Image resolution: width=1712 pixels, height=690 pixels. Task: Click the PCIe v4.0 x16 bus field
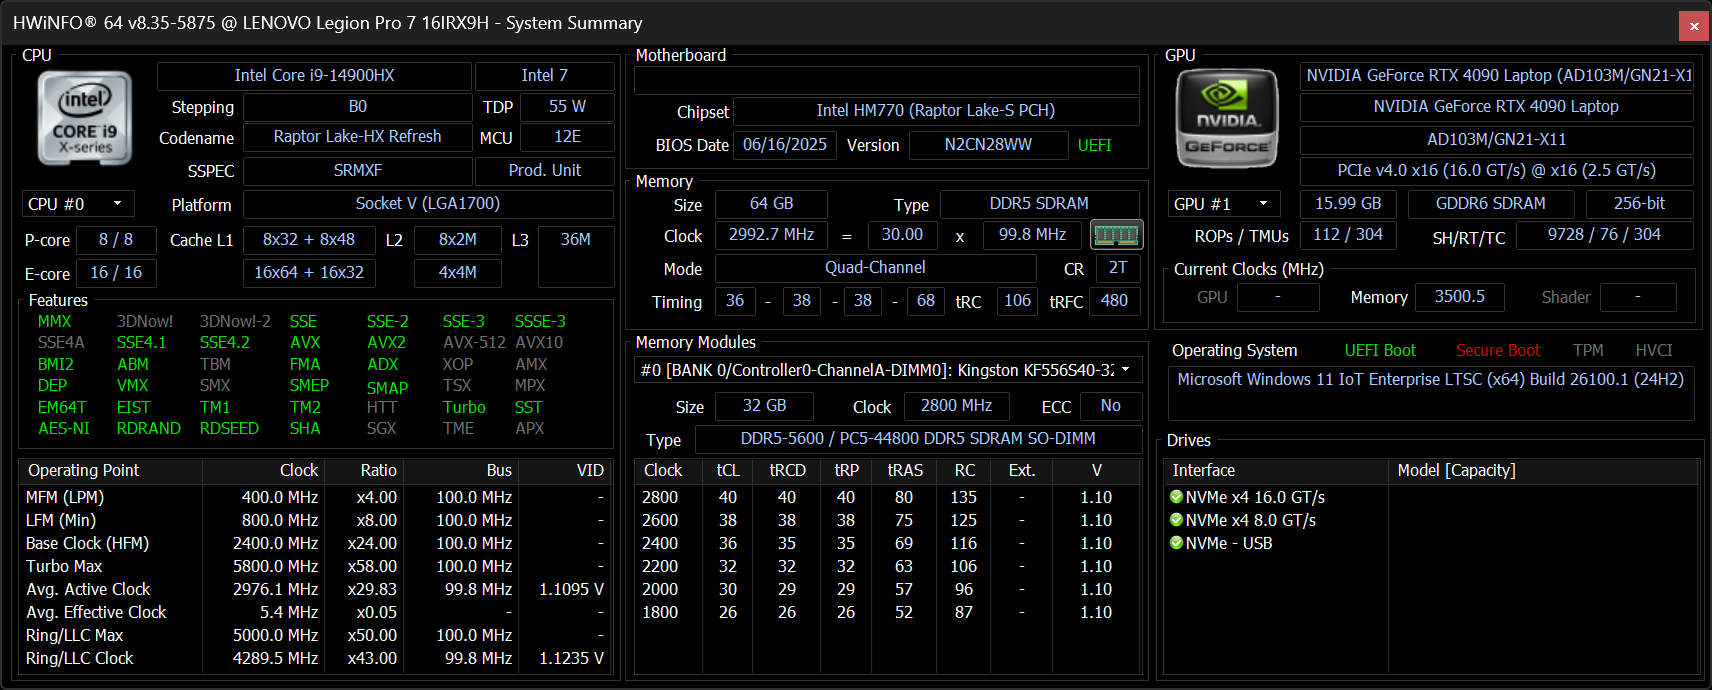[1496, 171]
